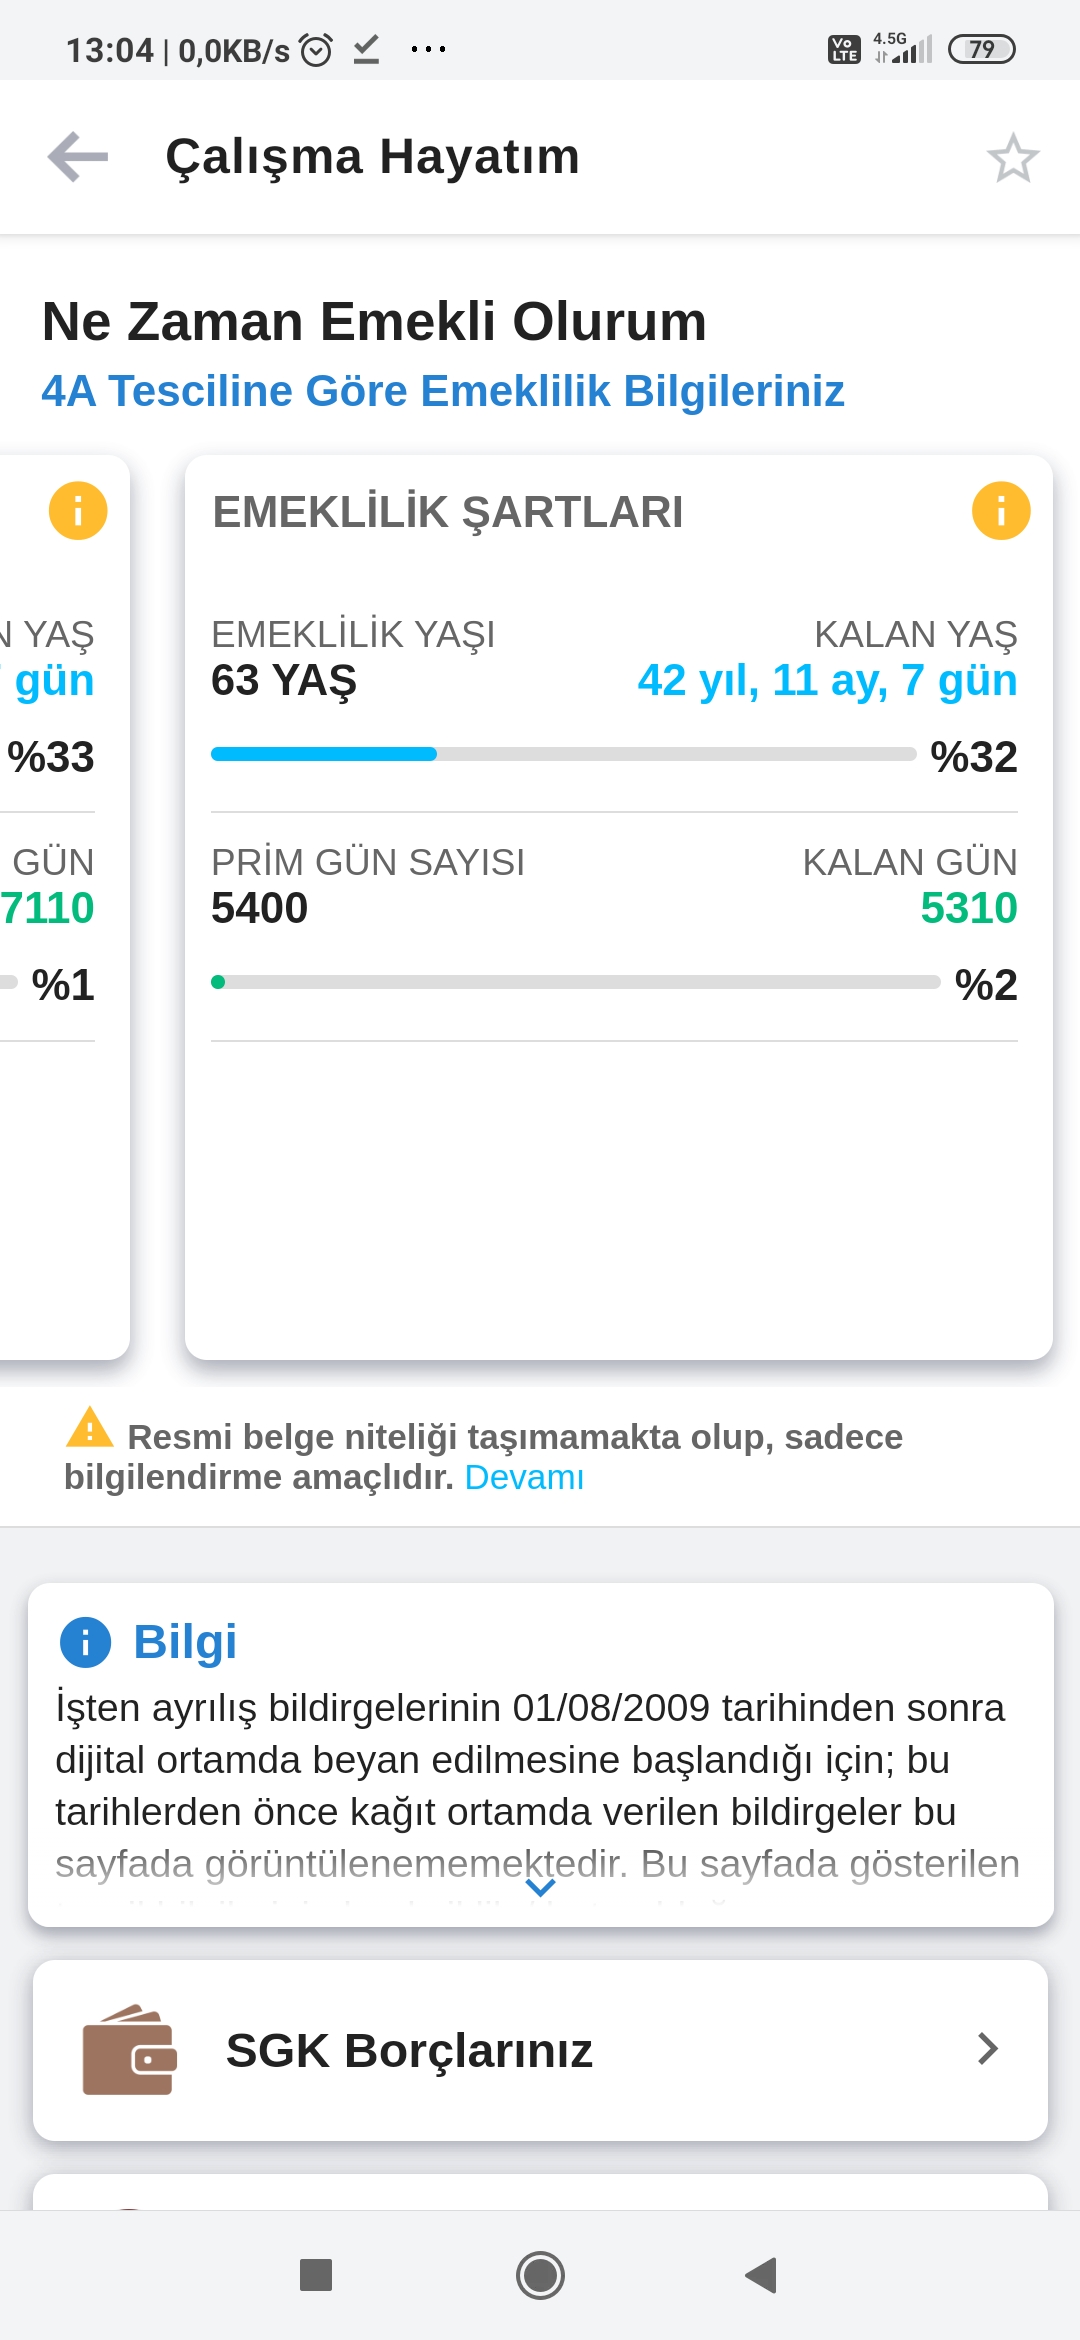Image resolution: width=1080 pixels, height=2340 pixels.
Task: Tap Android recent apps square button
Action: click(316, 2275)
